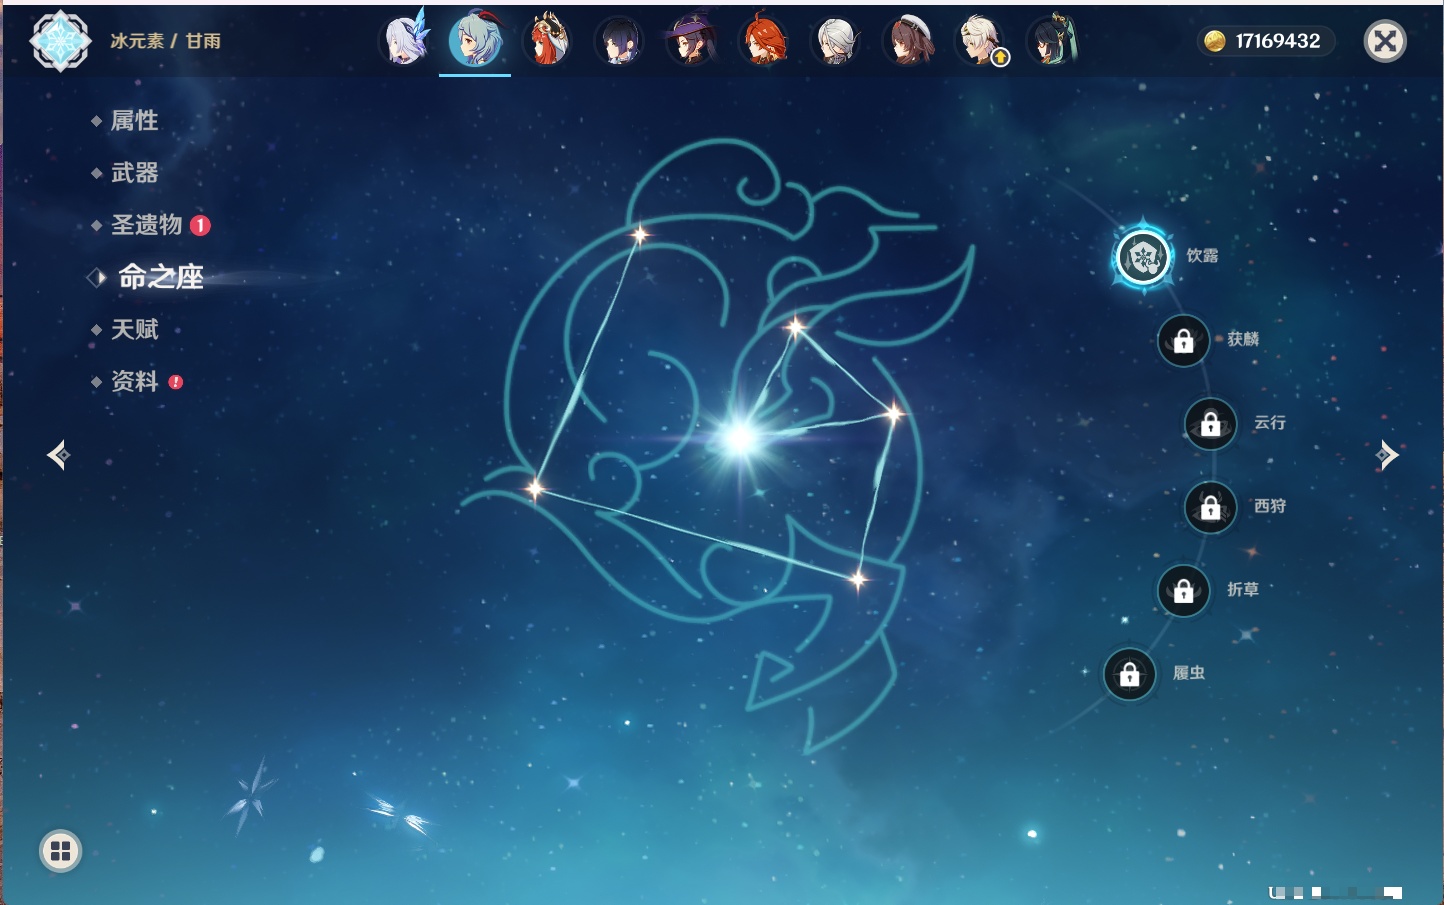Pick the silver-gray-haired character avatar
Screen dimensions: 1444x905
pyautogui.click(x=835, y=41)
